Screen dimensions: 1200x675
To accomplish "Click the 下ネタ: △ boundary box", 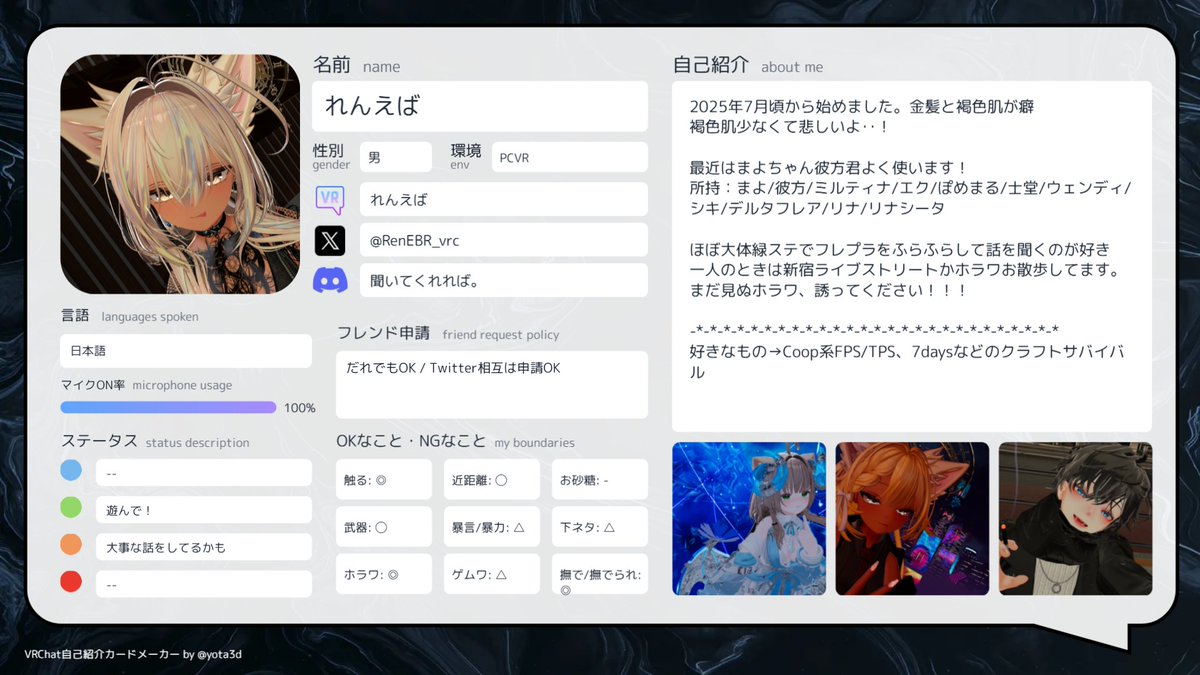I will click(x=600, y=526).
